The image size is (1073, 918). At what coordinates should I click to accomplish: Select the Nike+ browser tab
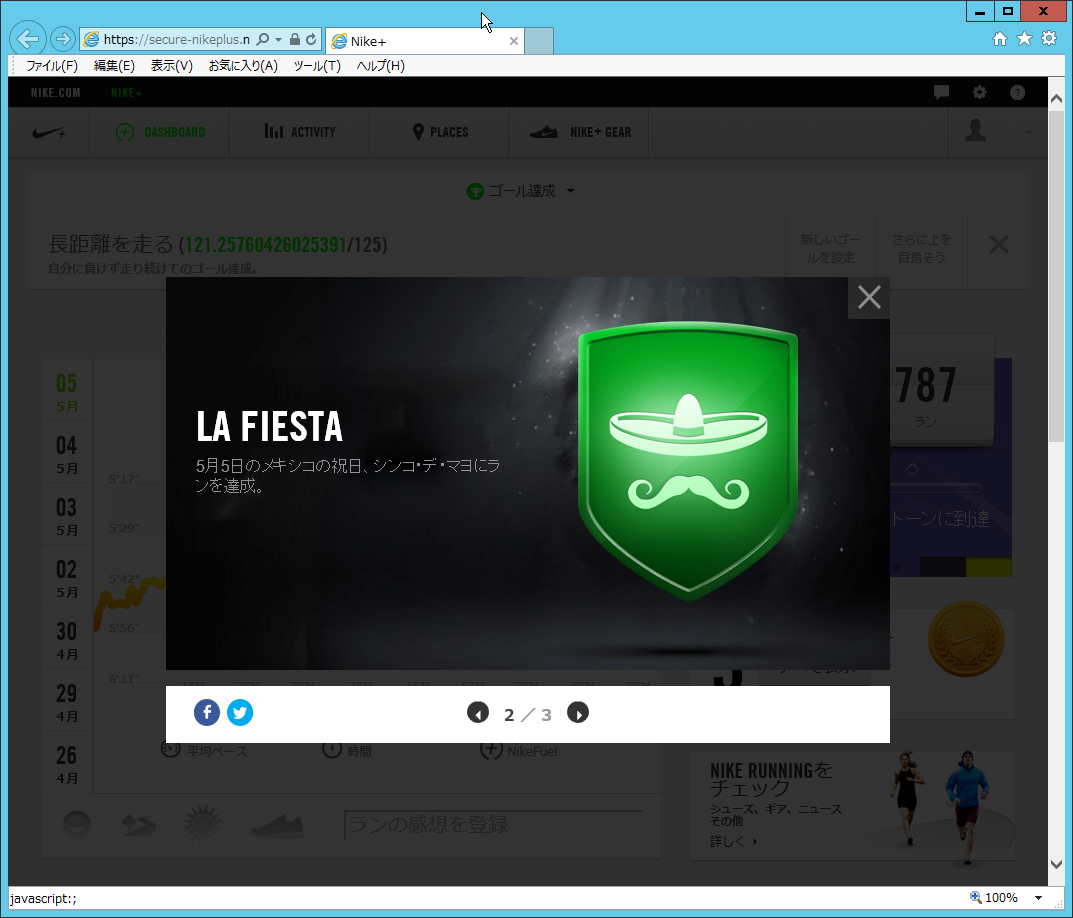tap(424, 41)
